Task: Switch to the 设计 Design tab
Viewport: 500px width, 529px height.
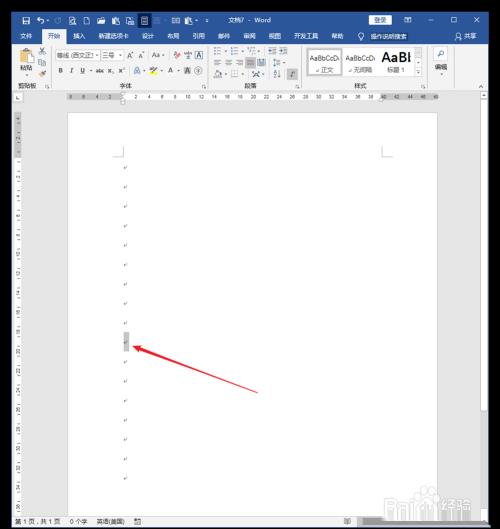Action: coord(148,36)
